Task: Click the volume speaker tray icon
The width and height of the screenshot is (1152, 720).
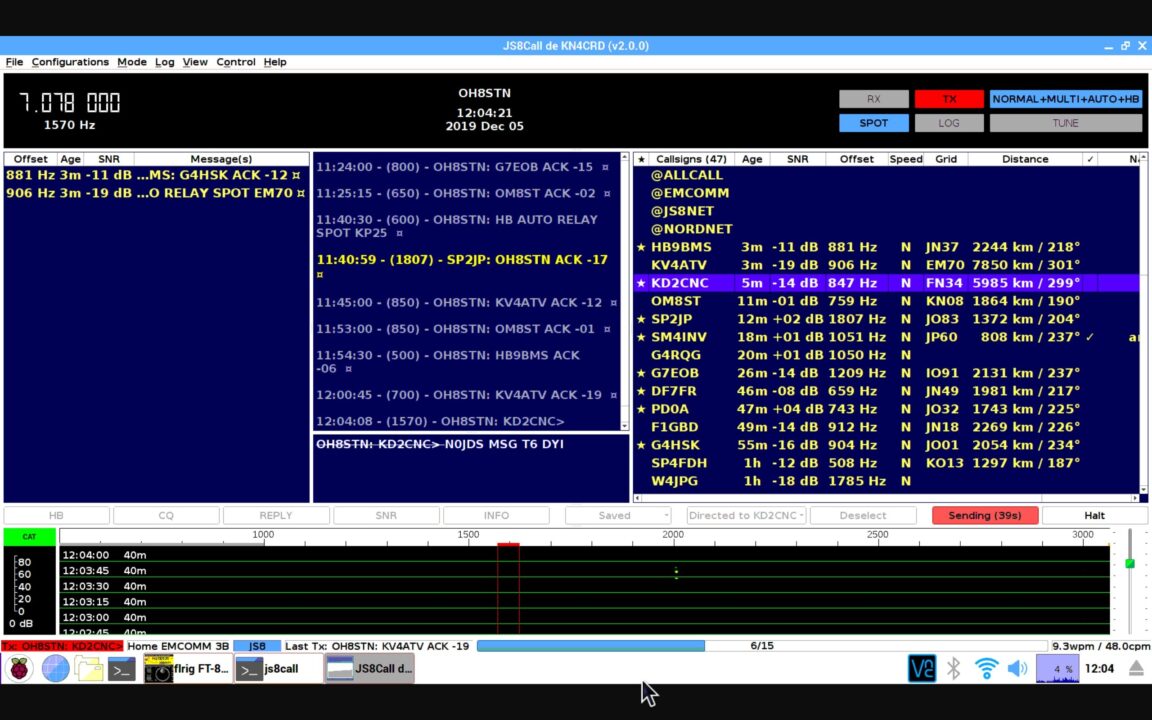Action: [x=1017, y=669]
